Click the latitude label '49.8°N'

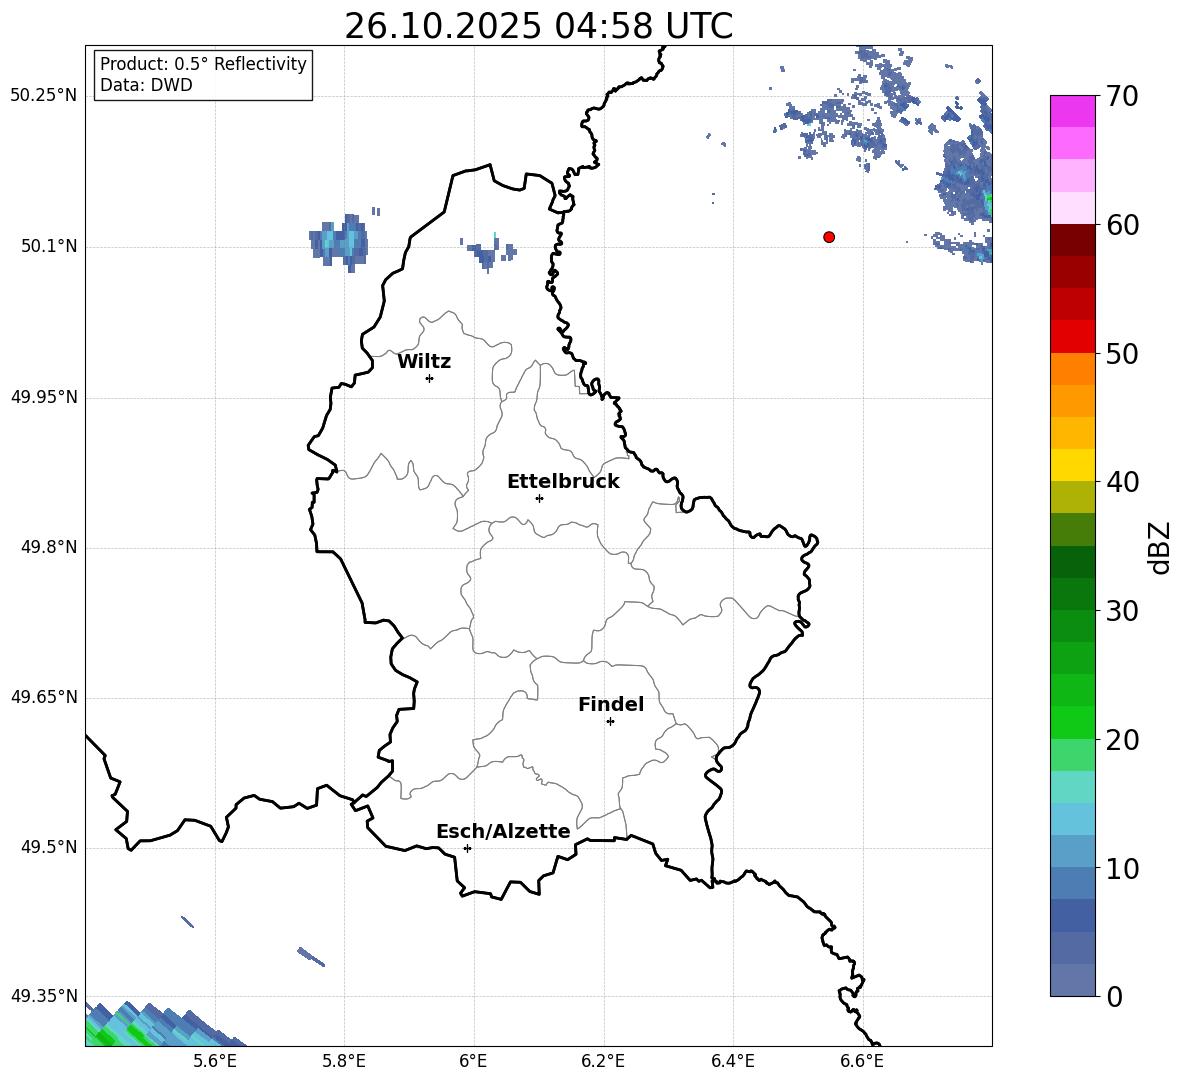[x=49, y=547]
